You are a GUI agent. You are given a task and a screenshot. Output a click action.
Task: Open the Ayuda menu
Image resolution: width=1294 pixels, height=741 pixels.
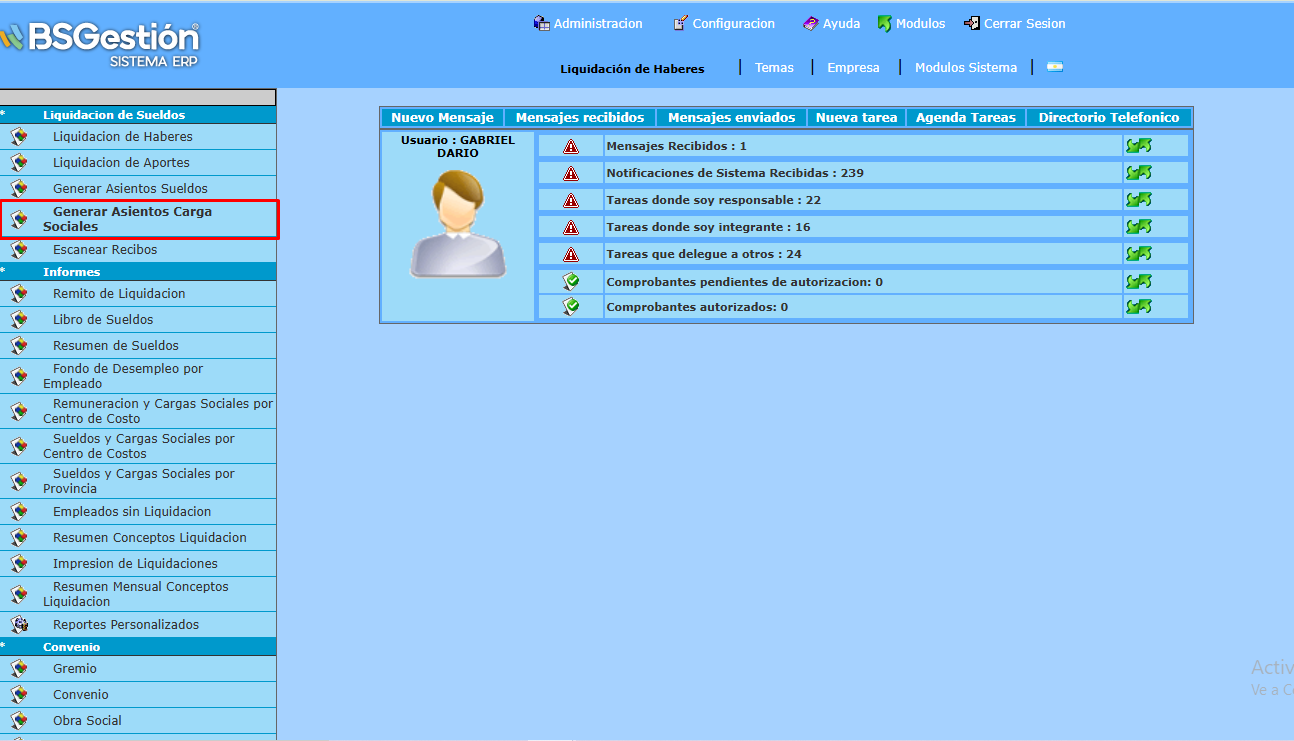831,23
